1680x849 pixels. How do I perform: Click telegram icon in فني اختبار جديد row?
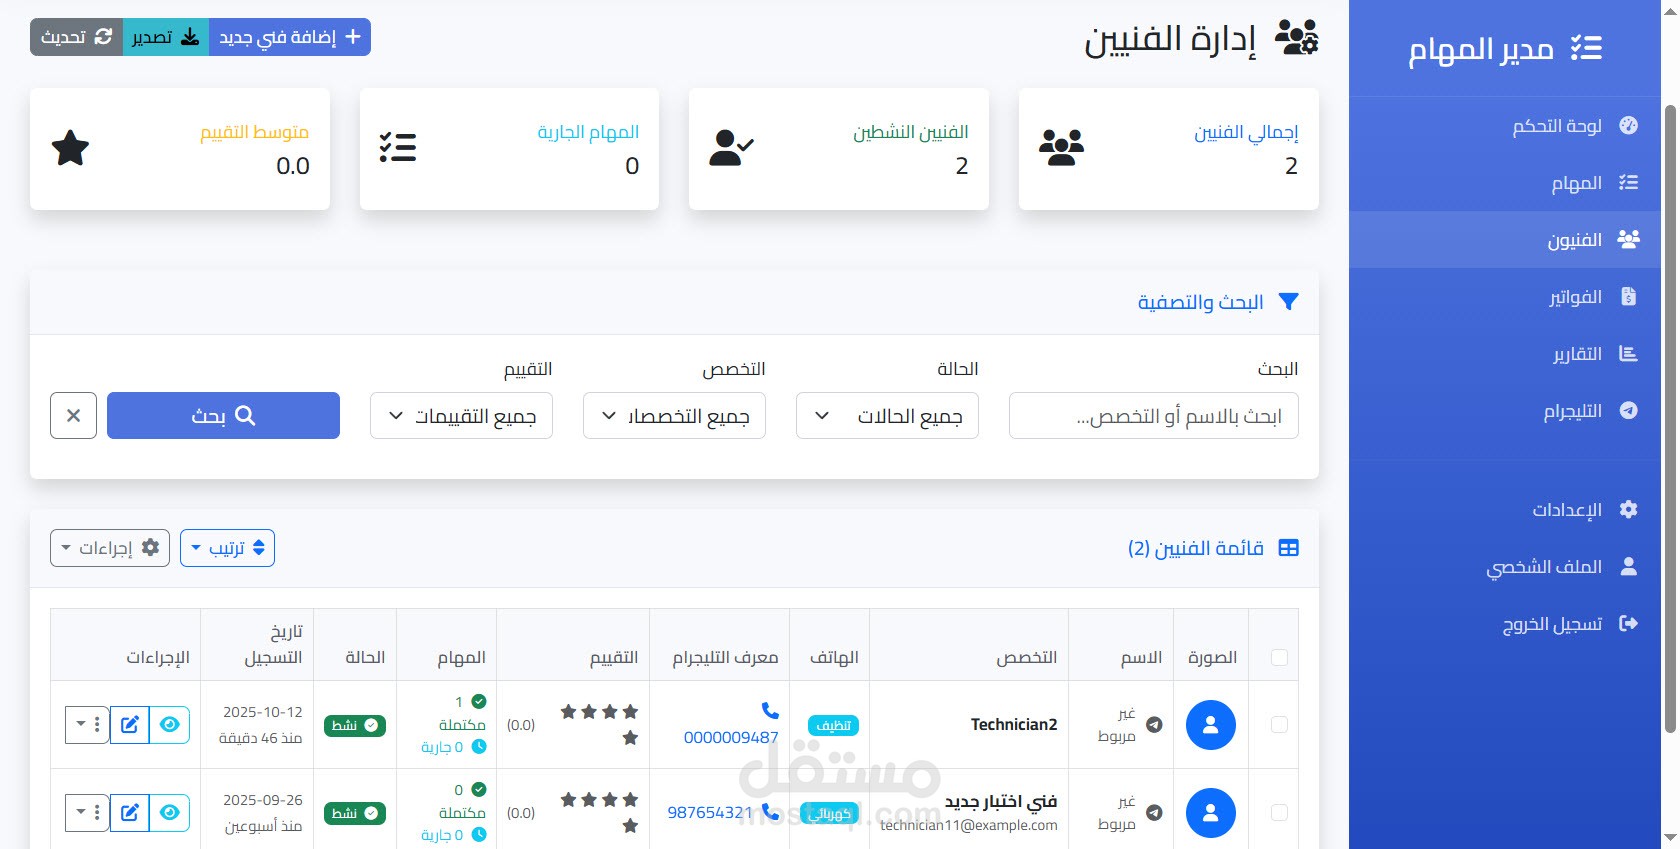pos(1154,813)
